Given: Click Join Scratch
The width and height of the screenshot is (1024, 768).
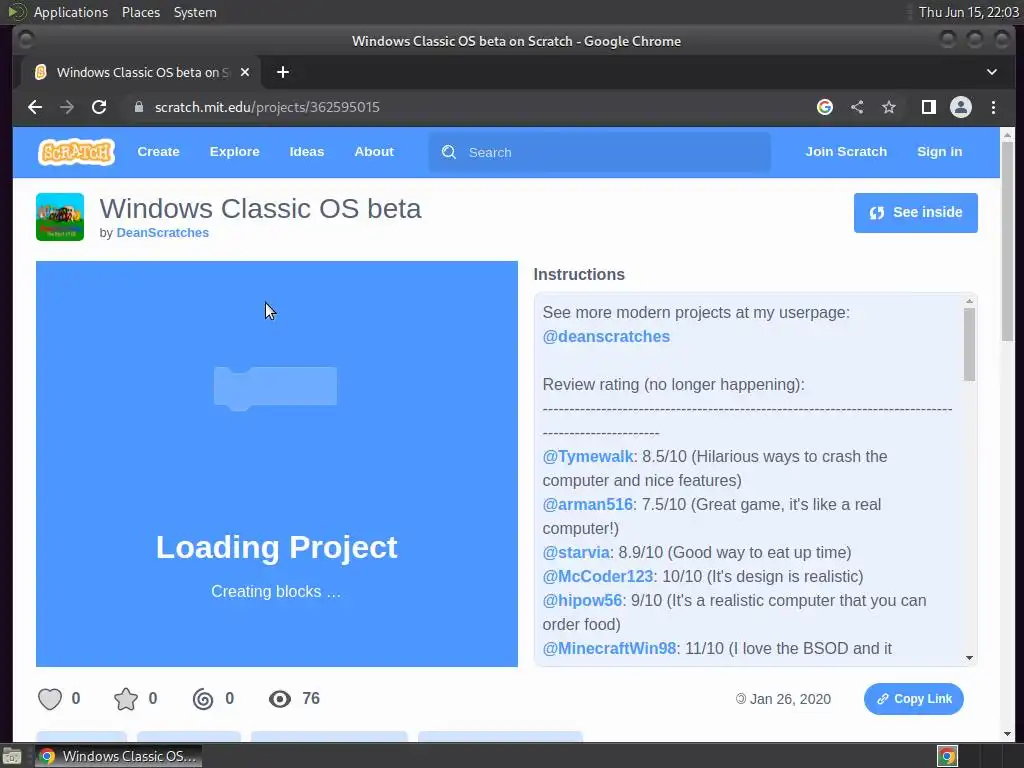Looking at the screenshot, I should pos(846,152).
